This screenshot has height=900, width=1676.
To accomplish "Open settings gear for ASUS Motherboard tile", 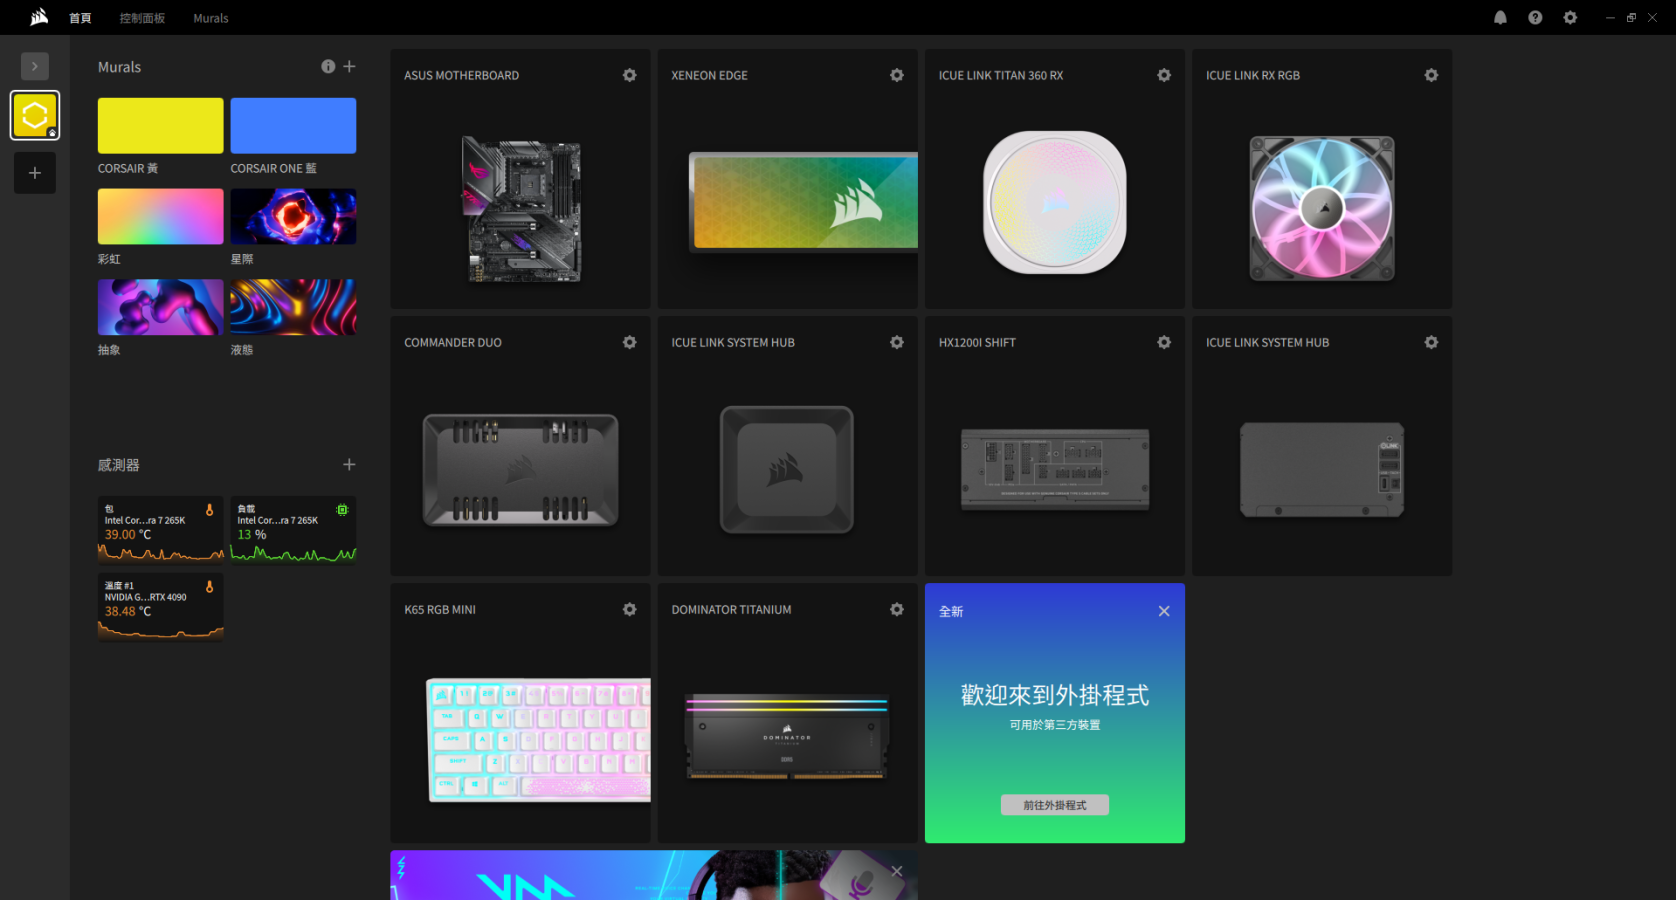I will pos(629,75).
